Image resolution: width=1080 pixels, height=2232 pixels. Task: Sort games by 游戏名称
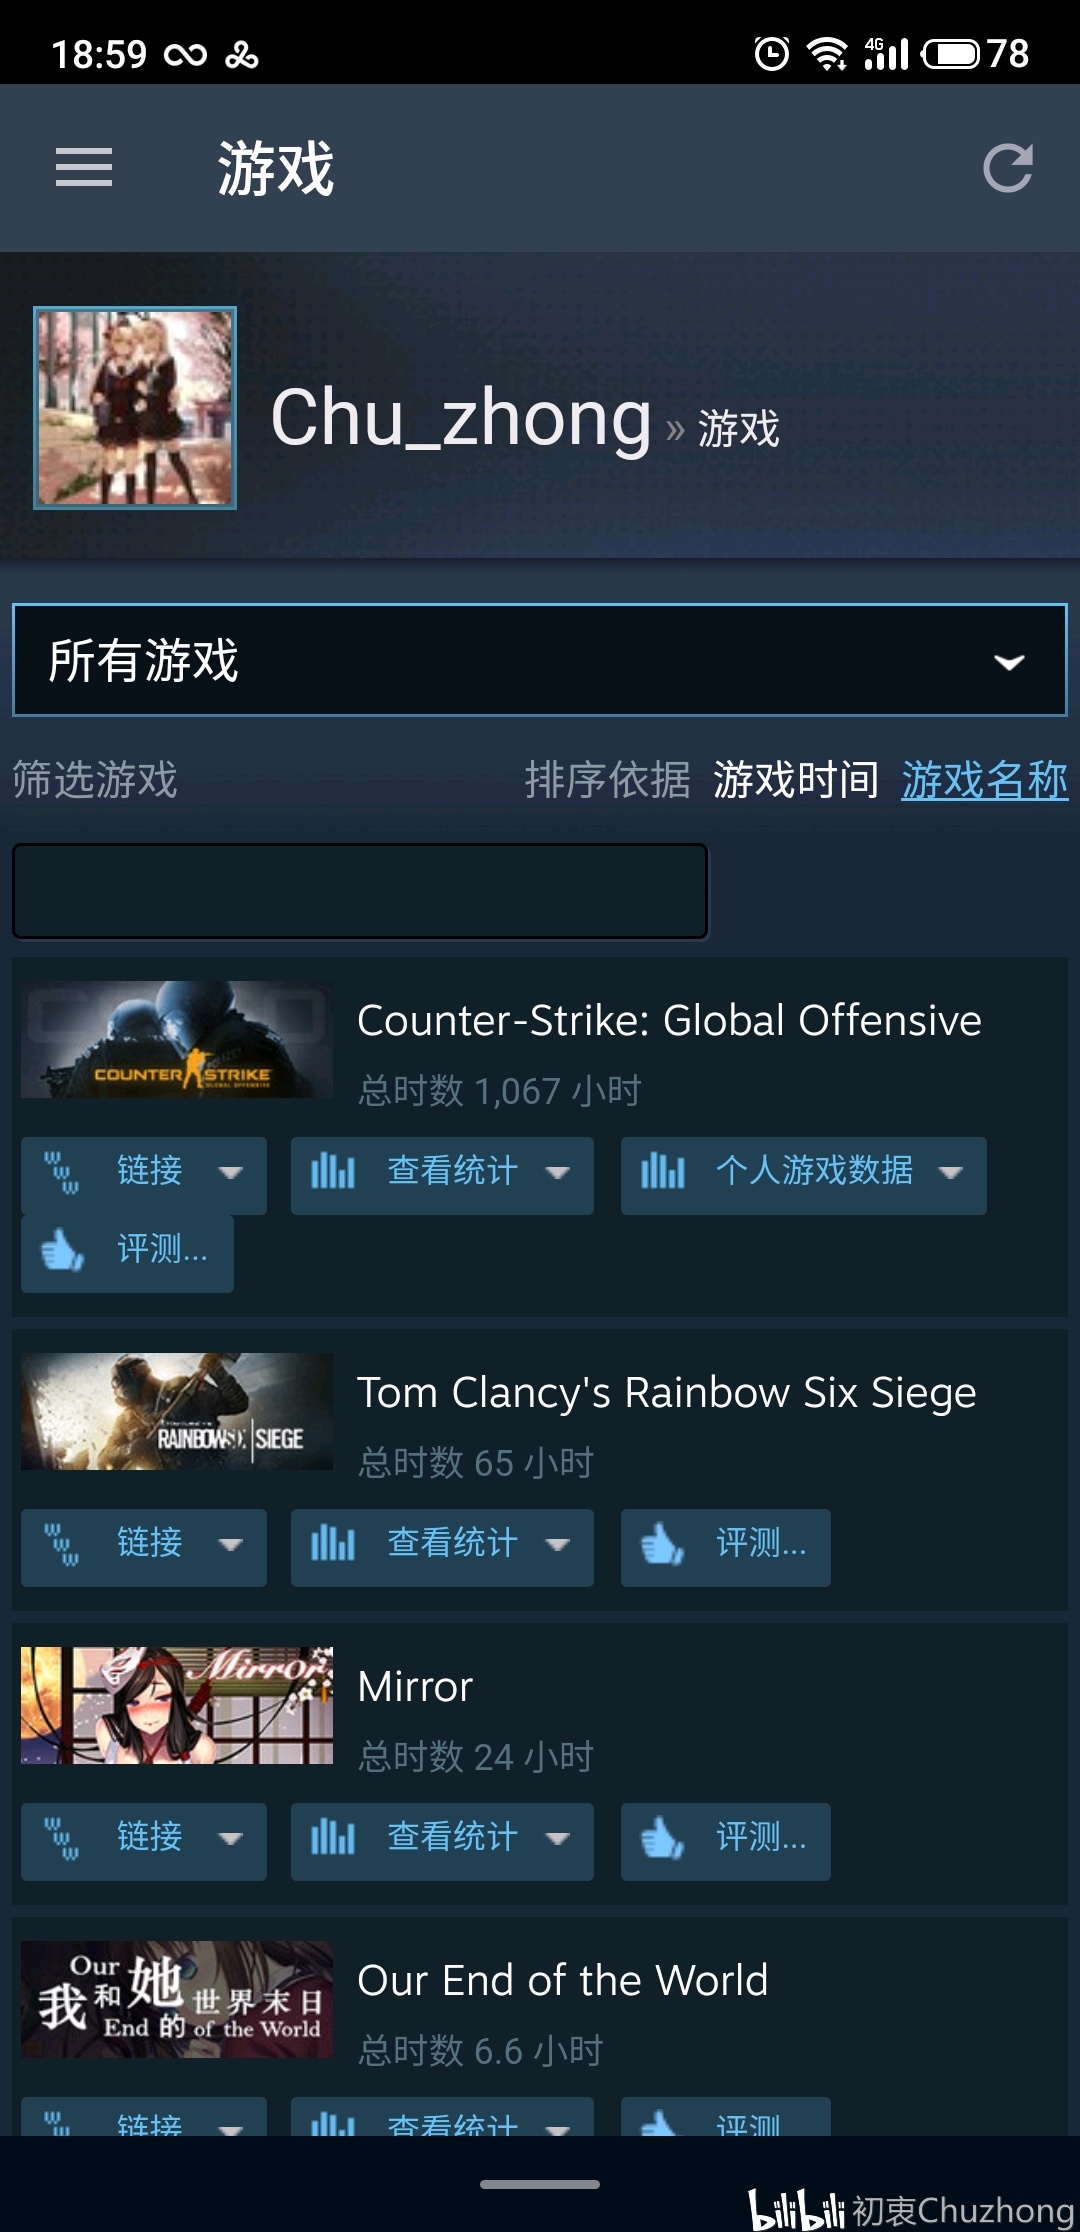point(984,780)
